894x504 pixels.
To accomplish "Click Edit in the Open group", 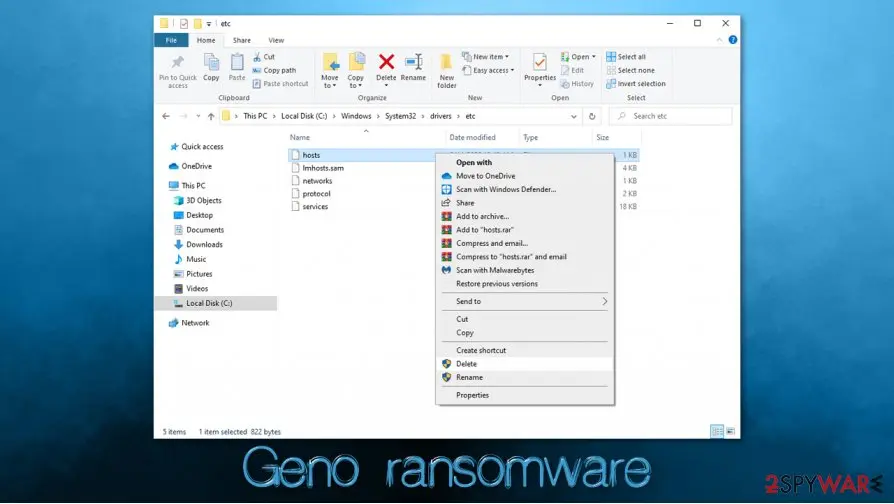I will [x=572, y=70].
